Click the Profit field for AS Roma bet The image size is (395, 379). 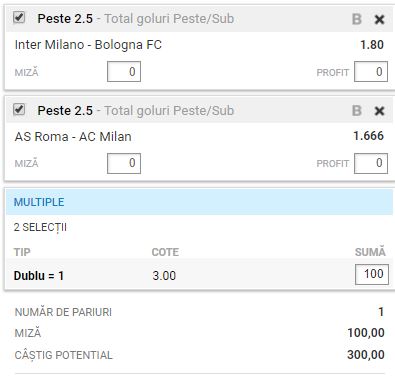tap(371, 163)
